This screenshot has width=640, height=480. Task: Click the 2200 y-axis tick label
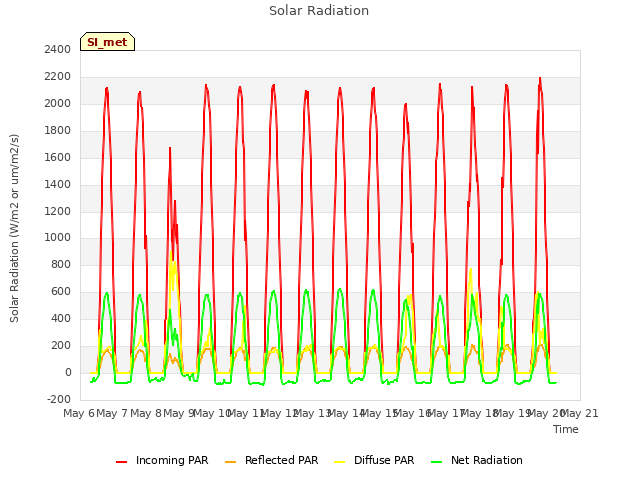click(58, 77)
